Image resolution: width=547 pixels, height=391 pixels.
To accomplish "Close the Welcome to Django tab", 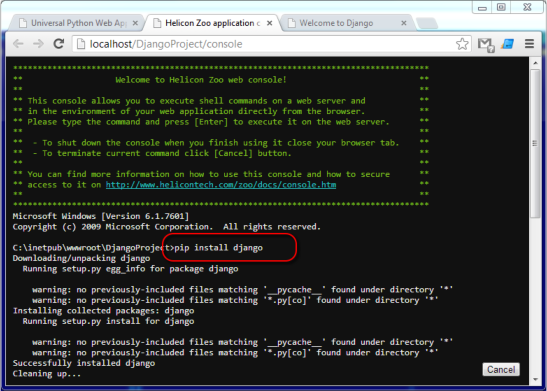I will coord(404,23).
